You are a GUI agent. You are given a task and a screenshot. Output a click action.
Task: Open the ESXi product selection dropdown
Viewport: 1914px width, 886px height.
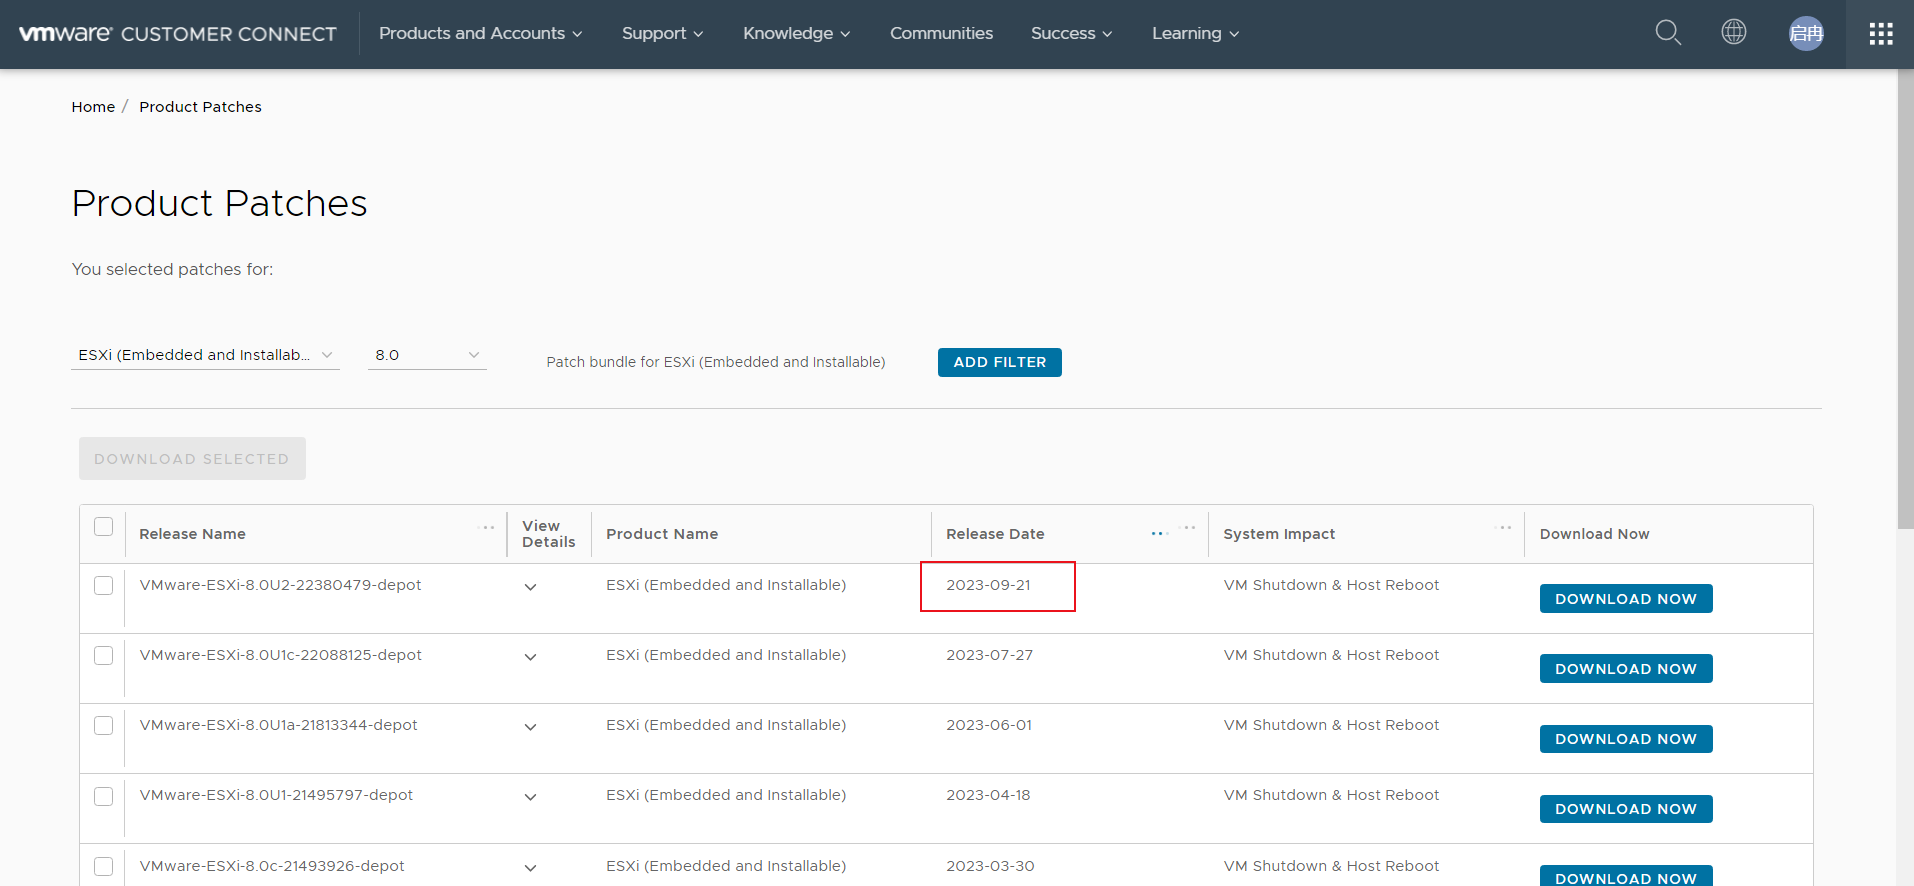(205, 355)
